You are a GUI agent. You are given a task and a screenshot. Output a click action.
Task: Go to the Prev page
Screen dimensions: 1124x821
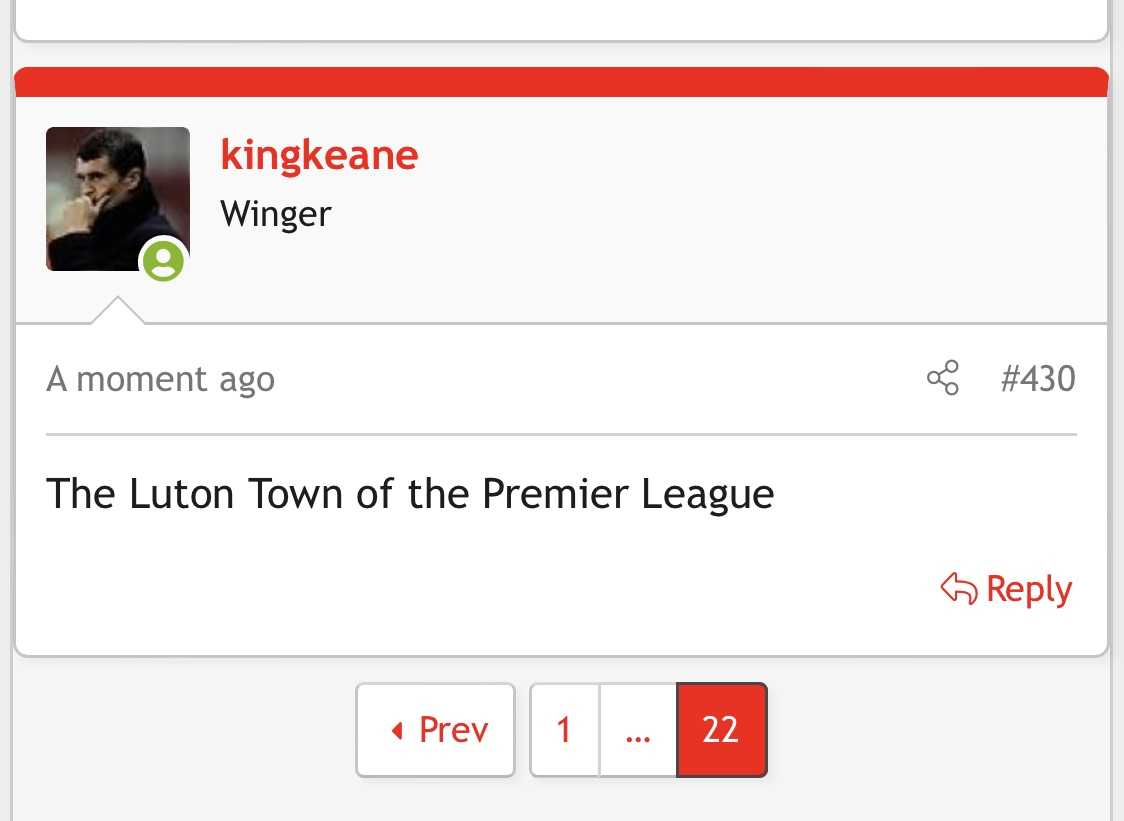[x=436, y=730]
